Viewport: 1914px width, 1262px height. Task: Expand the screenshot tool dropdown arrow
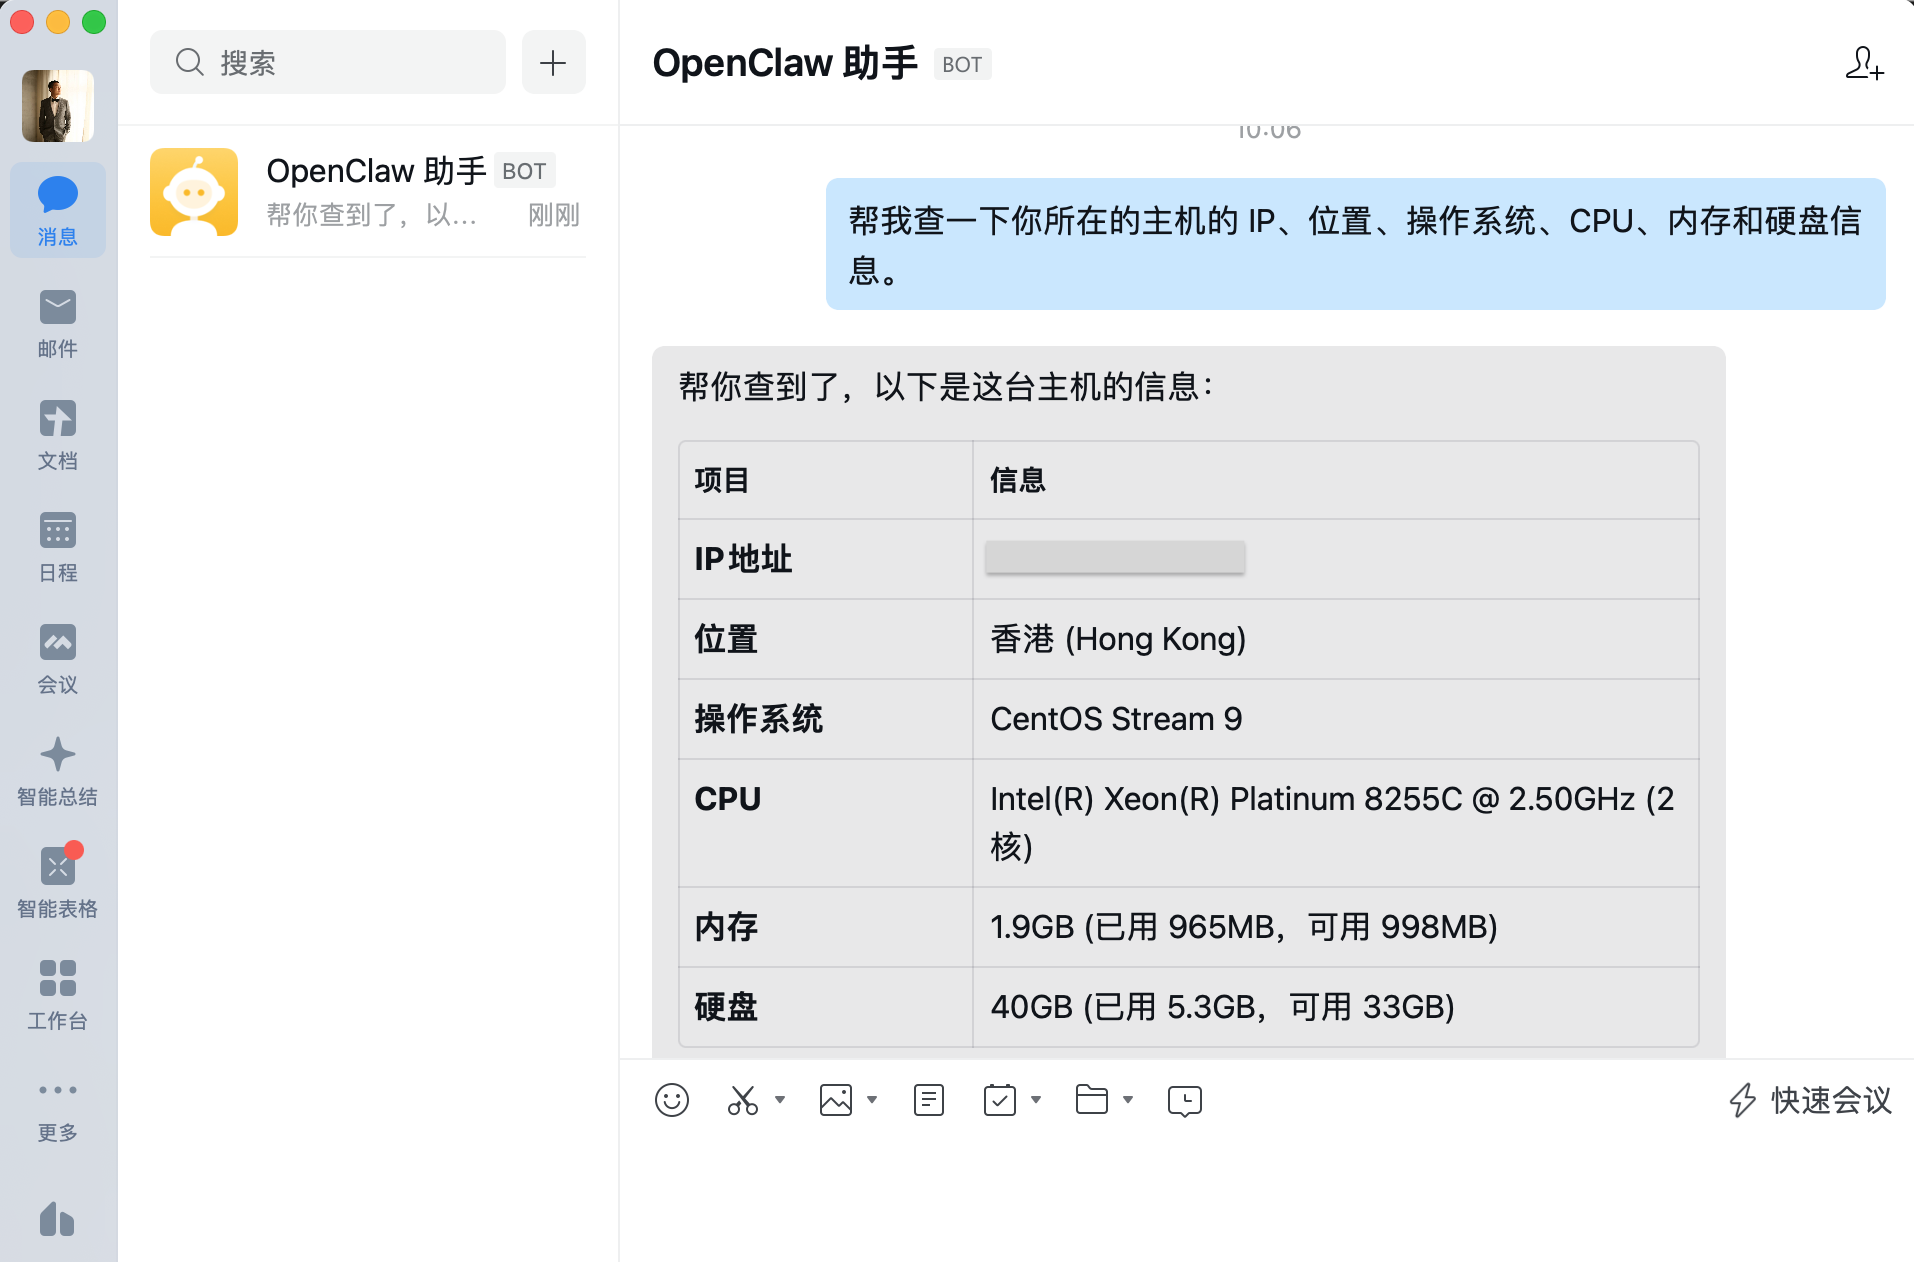tap(779, 1102)
